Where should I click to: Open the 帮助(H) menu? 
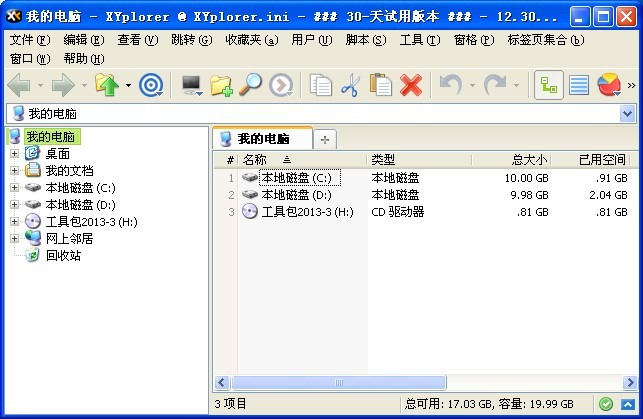84,59
